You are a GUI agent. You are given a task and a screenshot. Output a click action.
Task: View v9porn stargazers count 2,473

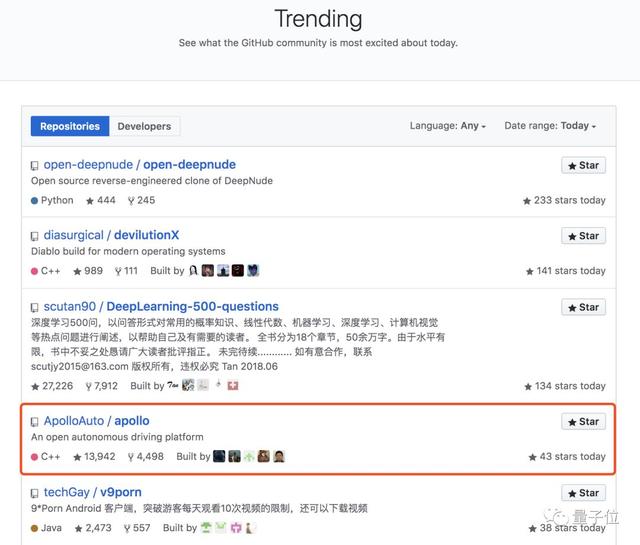point(93,528)
